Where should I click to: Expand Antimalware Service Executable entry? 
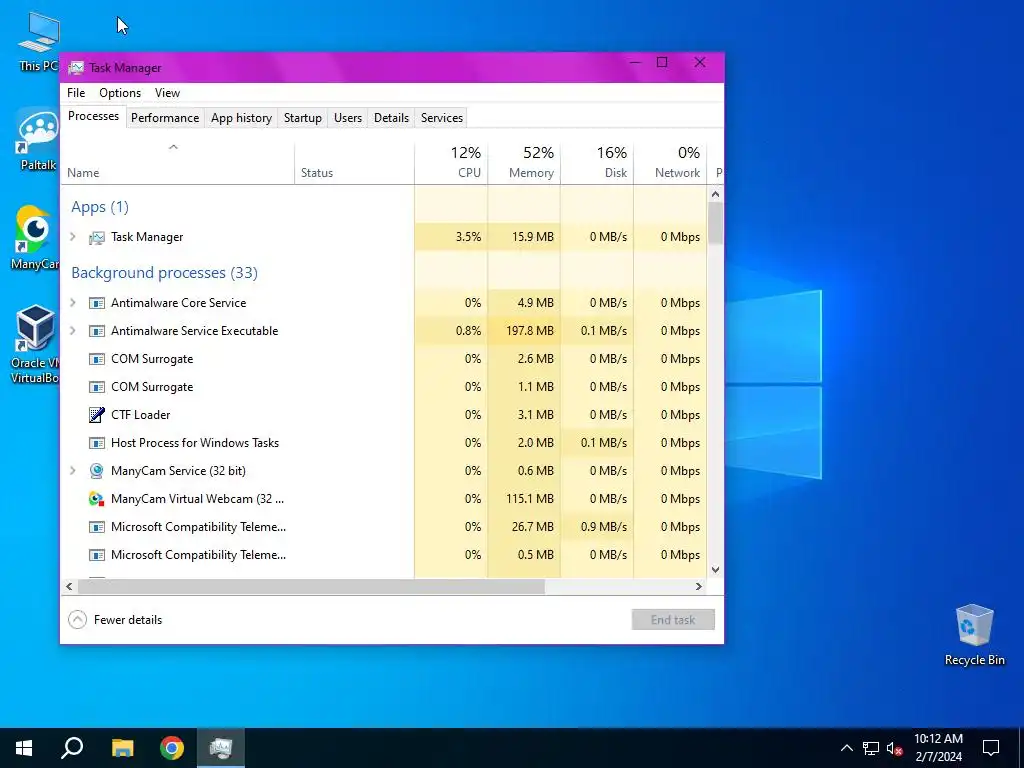click(x=72, y=330)
